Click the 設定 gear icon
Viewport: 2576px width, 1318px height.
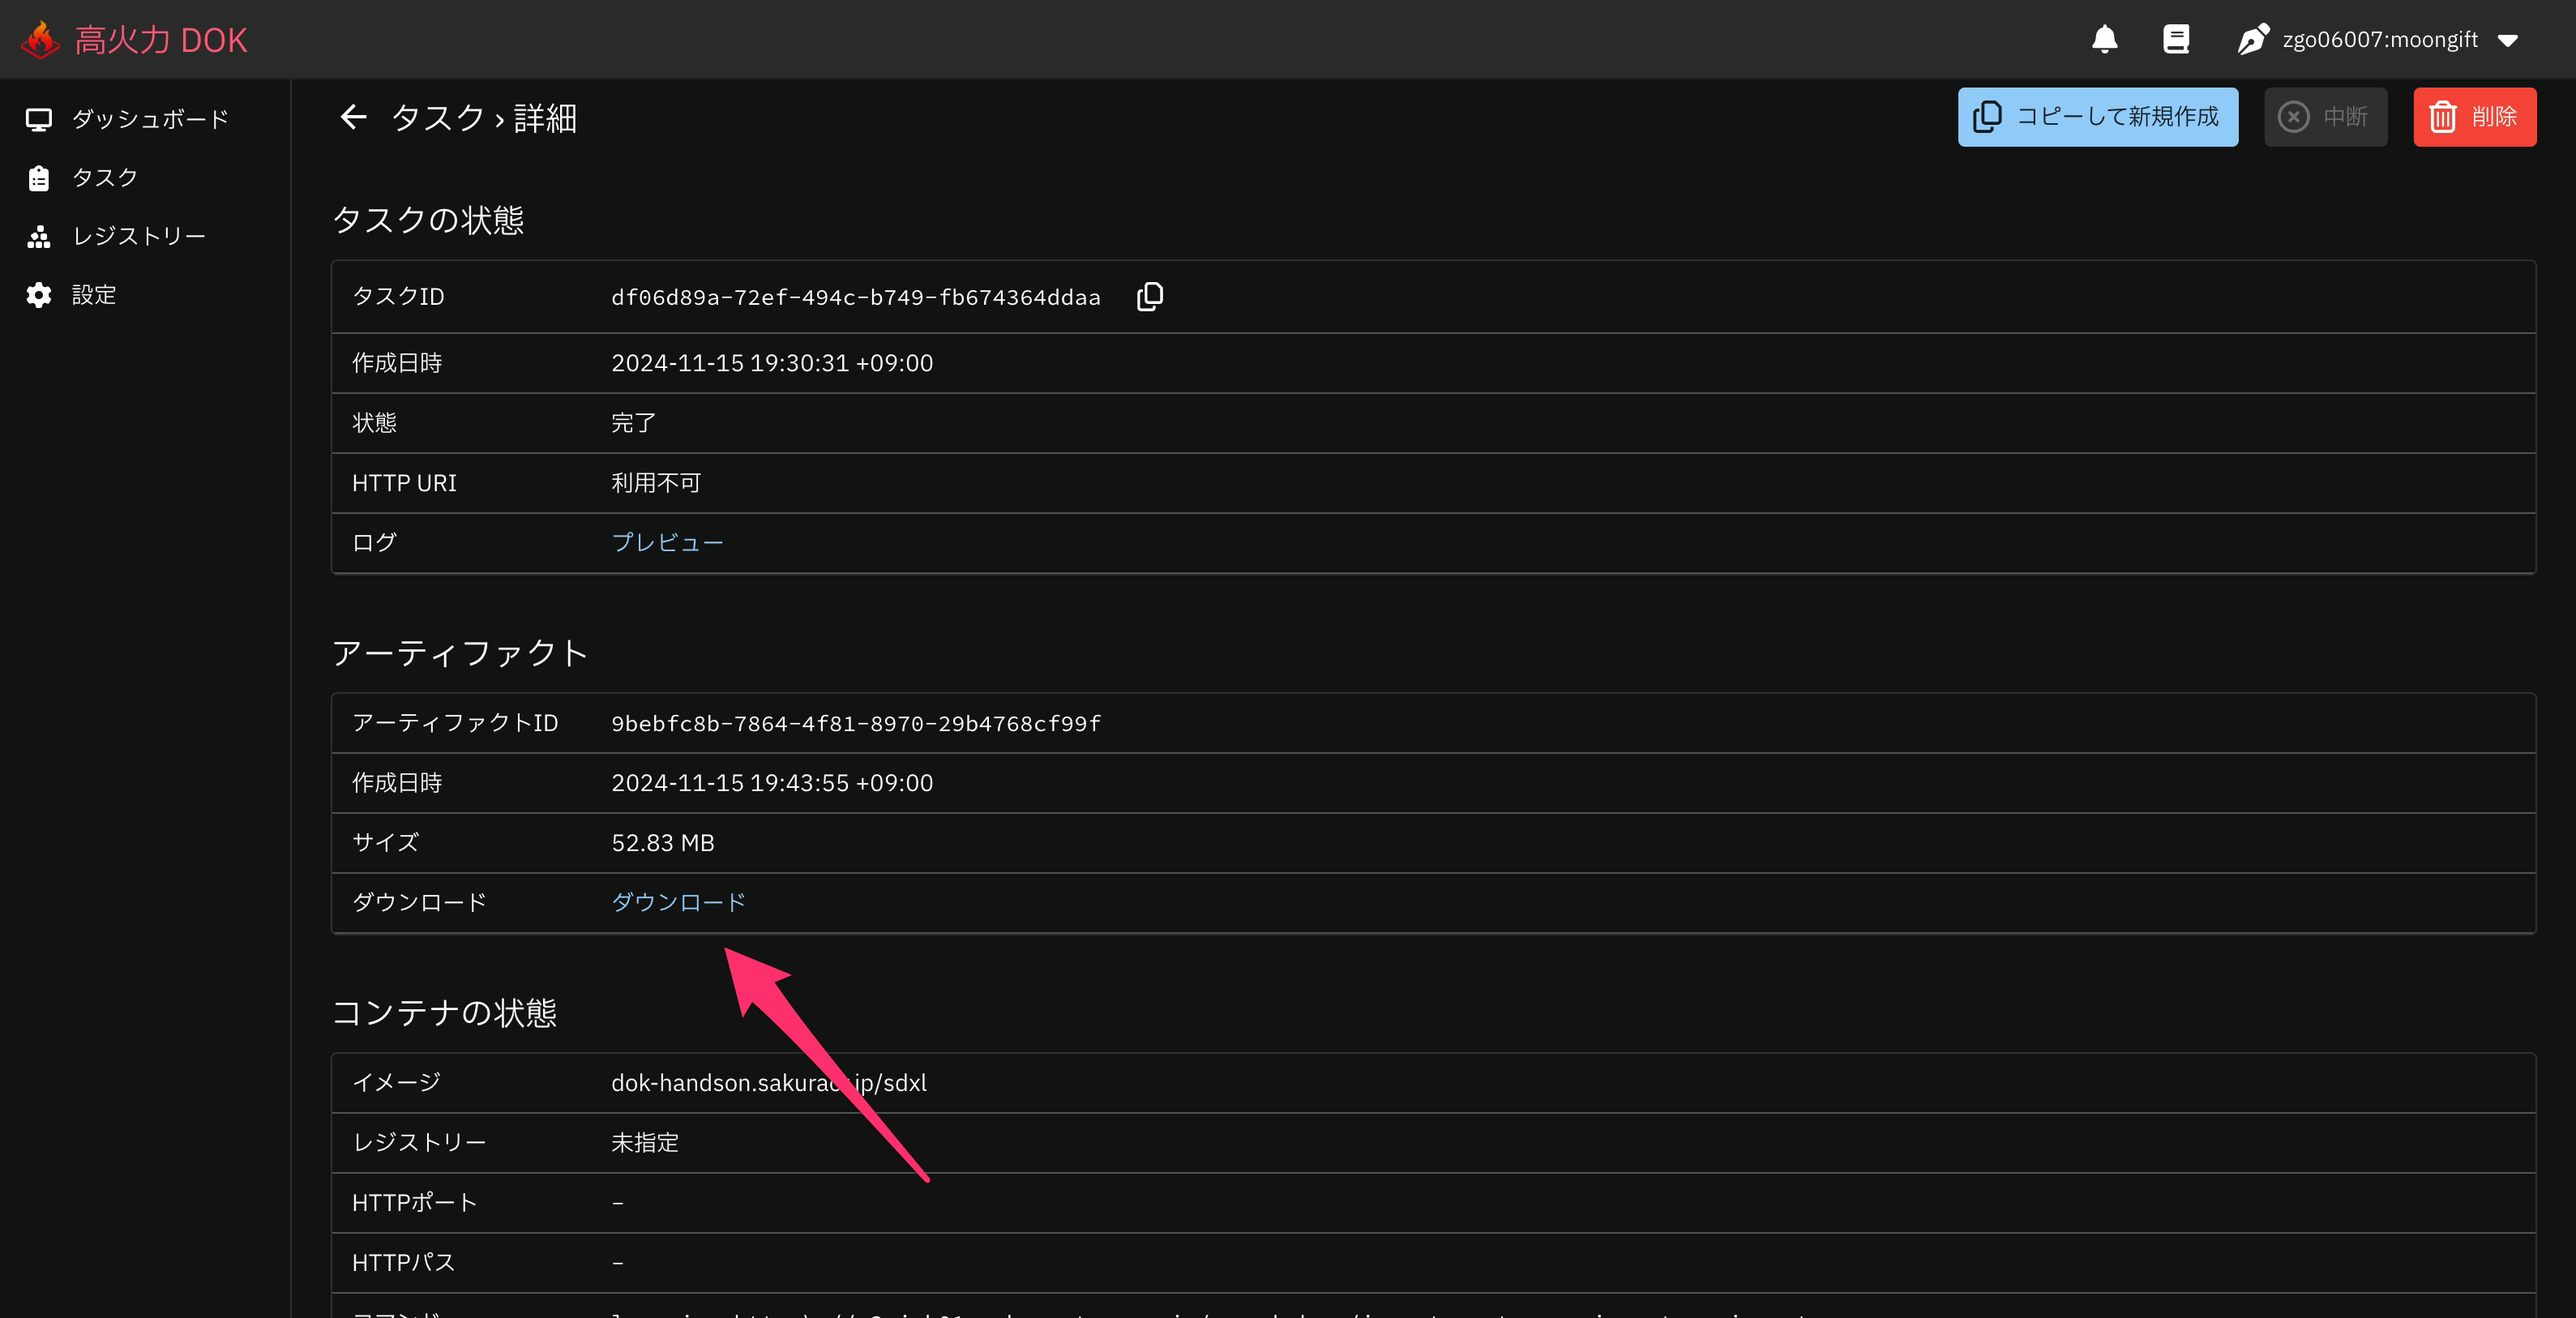point(39,295)
